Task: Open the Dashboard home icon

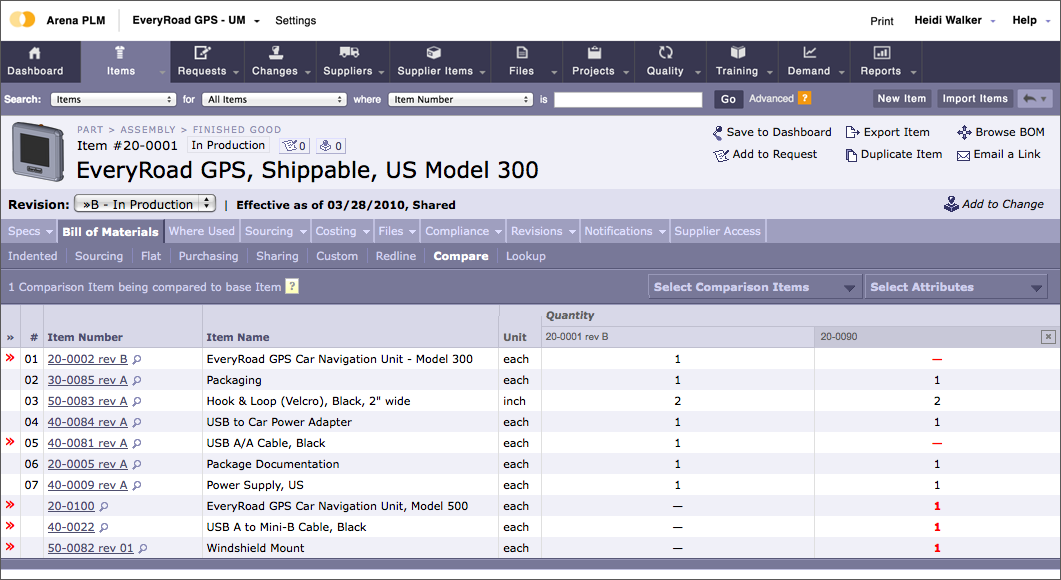Action: tap(35, 53)
